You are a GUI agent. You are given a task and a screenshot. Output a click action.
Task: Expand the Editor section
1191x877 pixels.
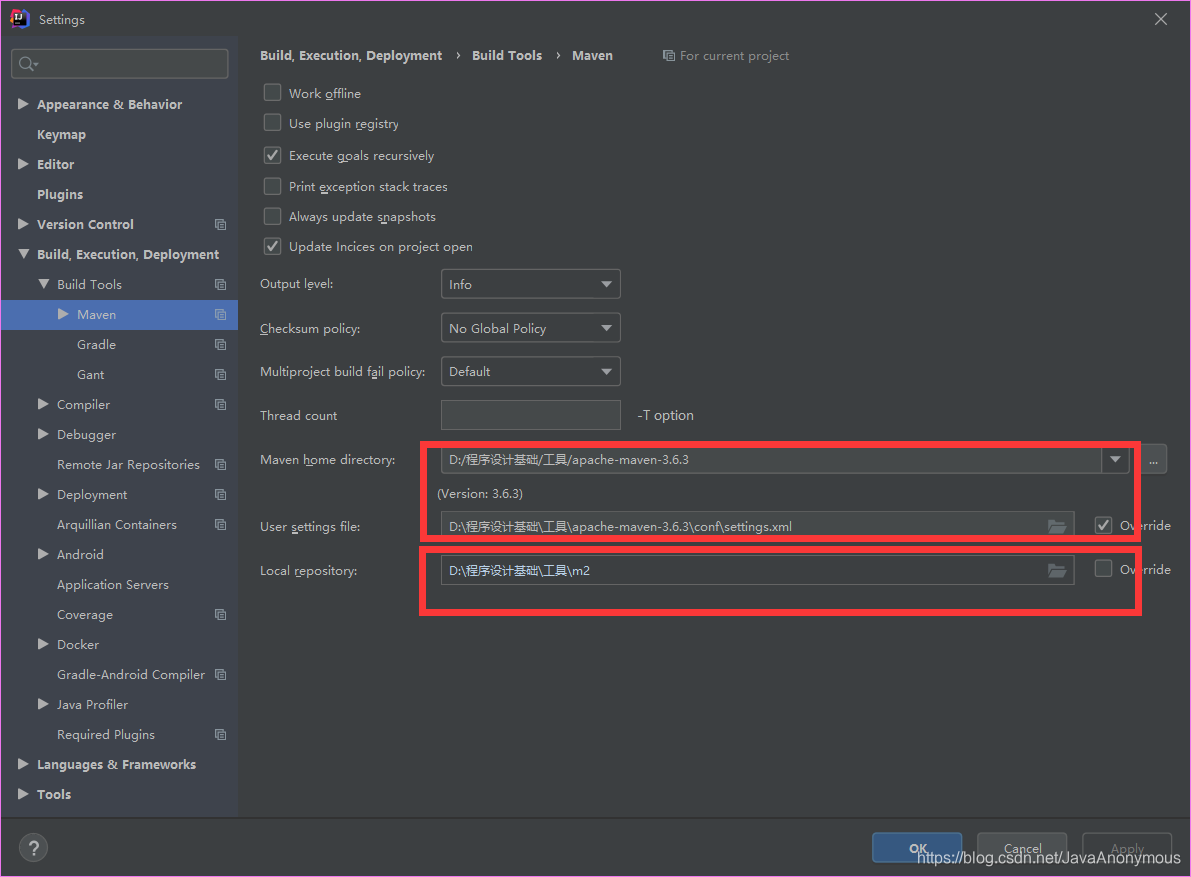pos(23,164)
